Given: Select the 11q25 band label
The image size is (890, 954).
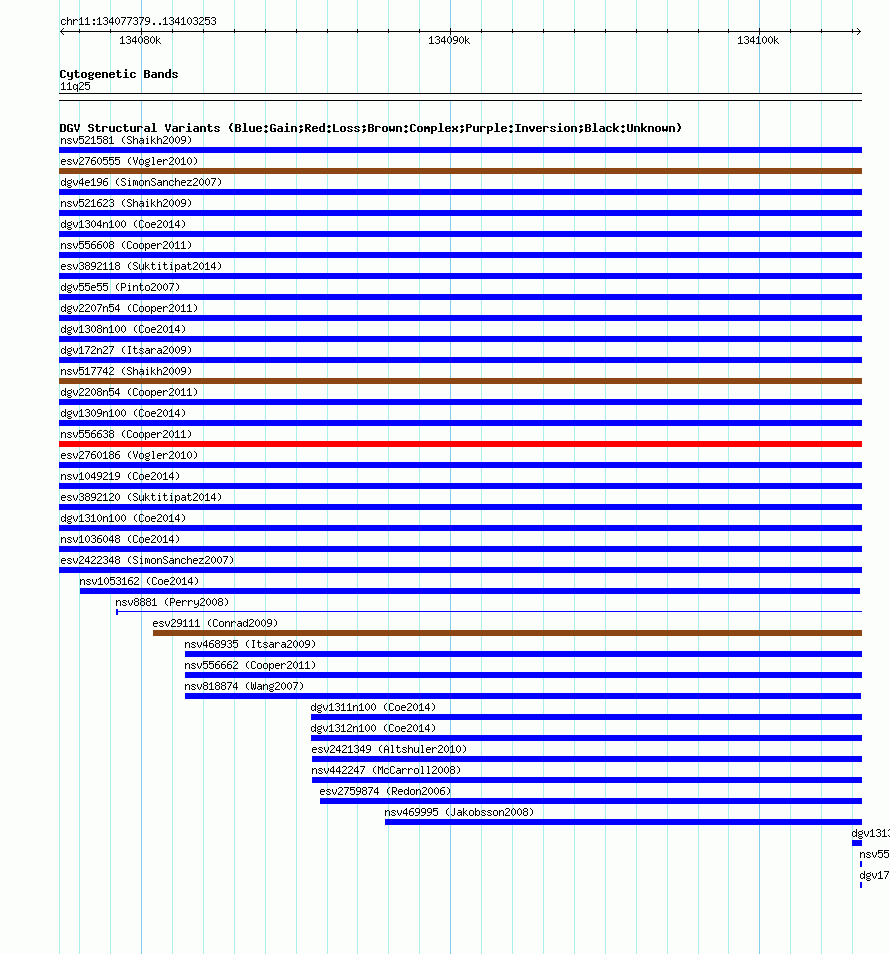Looking at the screenshot, I should pyautogui.click(x=75, y=86).
